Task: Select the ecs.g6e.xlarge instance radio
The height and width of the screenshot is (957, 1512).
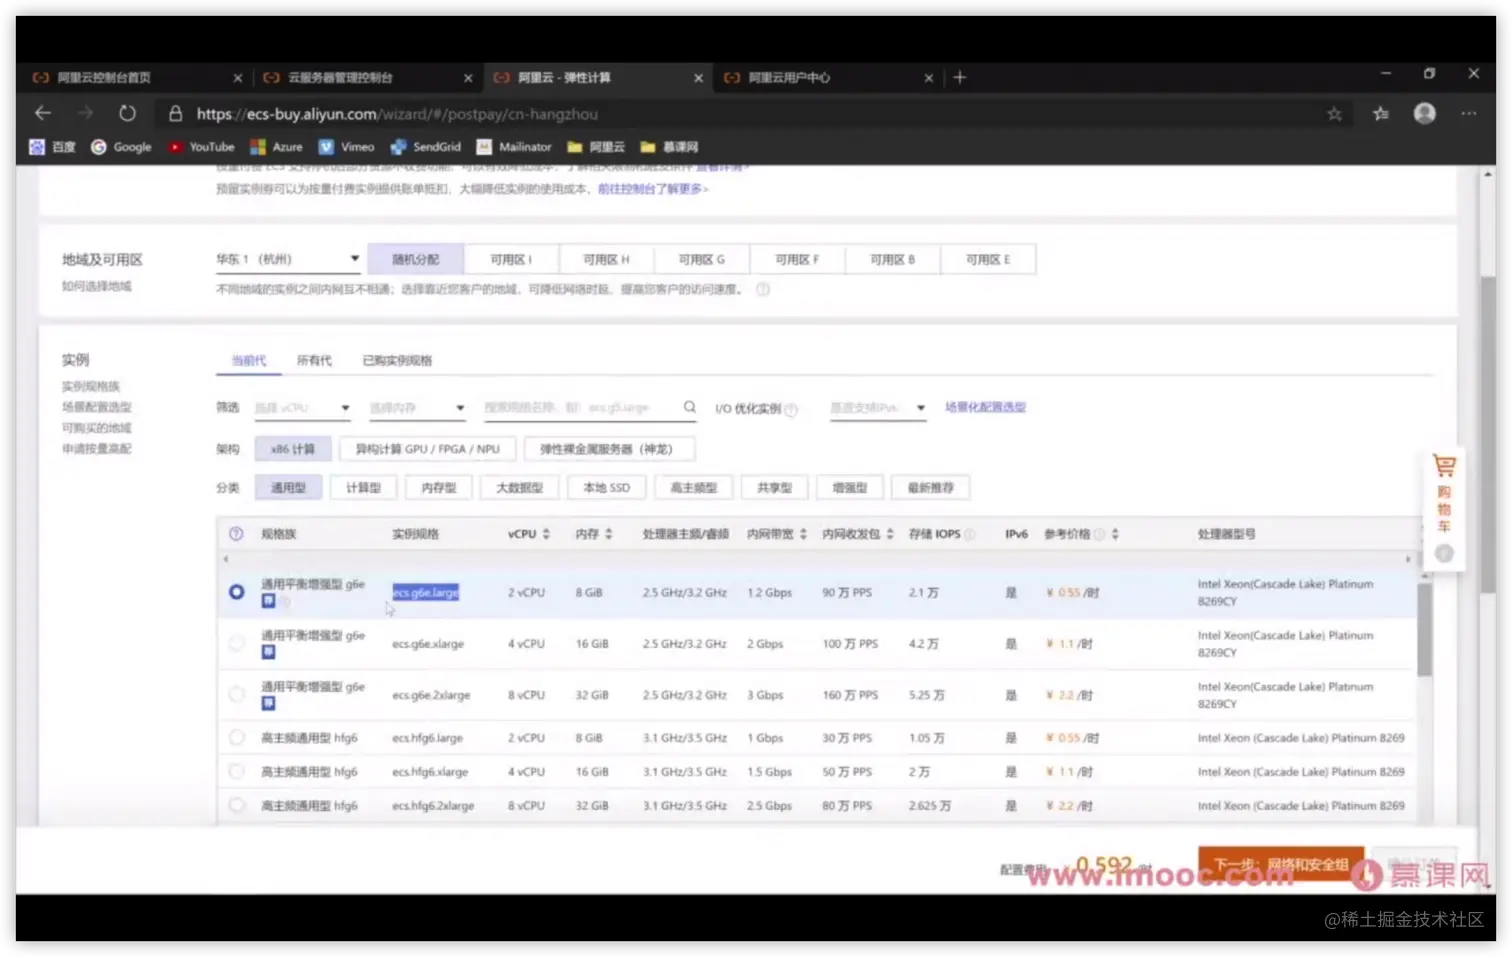Action: [x=236, y=643]
